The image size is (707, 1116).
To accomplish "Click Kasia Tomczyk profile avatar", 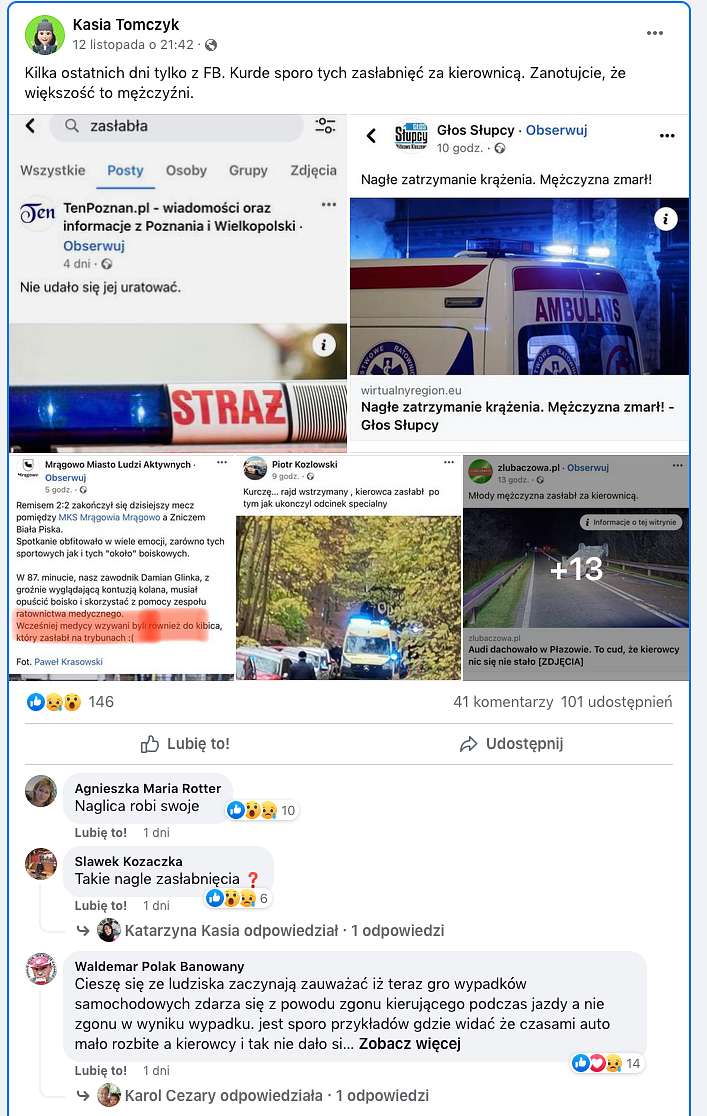I will click(x=45, y=34).
